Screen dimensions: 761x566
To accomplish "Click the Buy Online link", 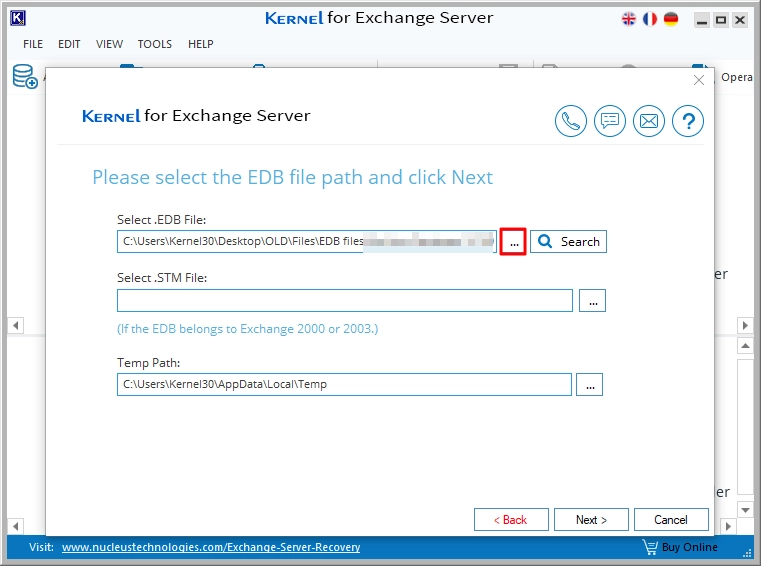I will tap(690, 547).
